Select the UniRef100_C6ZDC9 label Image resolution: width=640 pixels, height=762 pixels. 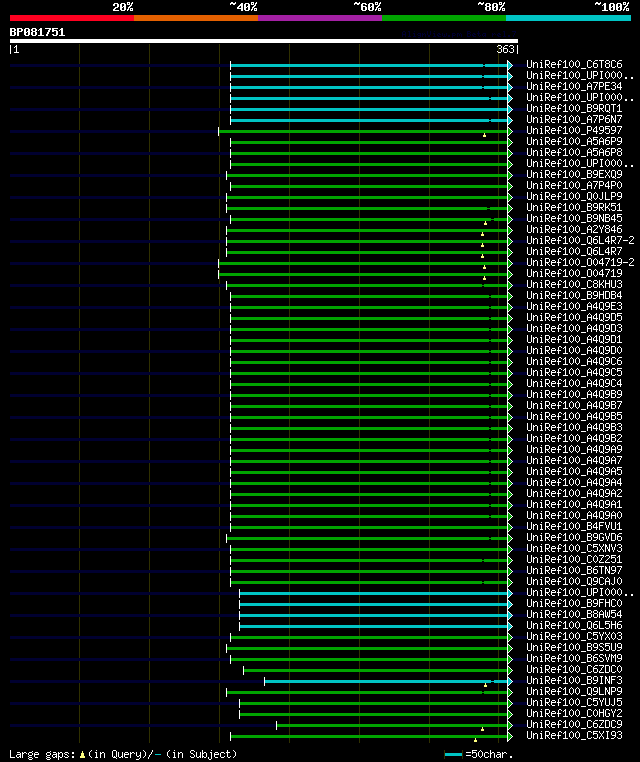point(574,725)
